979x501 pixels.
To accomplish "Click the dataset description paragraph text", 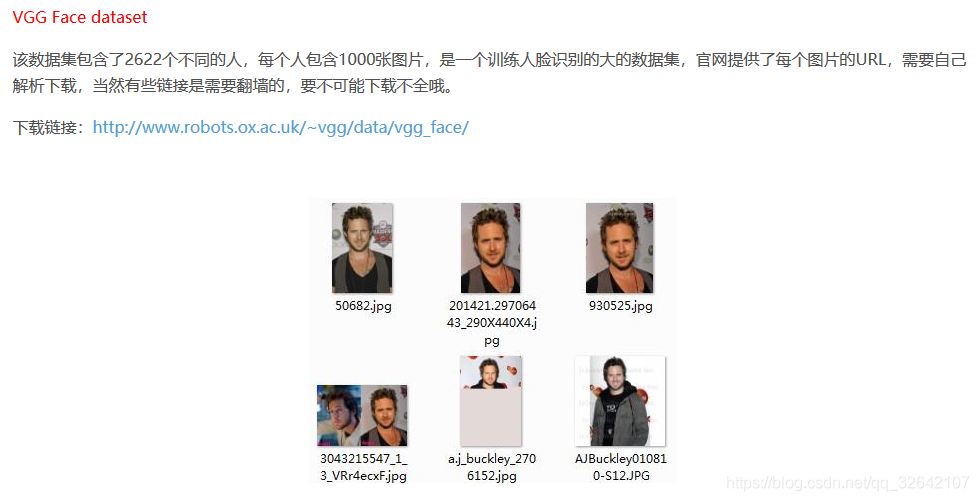I will pyautogui.click(x=490, y=72).
